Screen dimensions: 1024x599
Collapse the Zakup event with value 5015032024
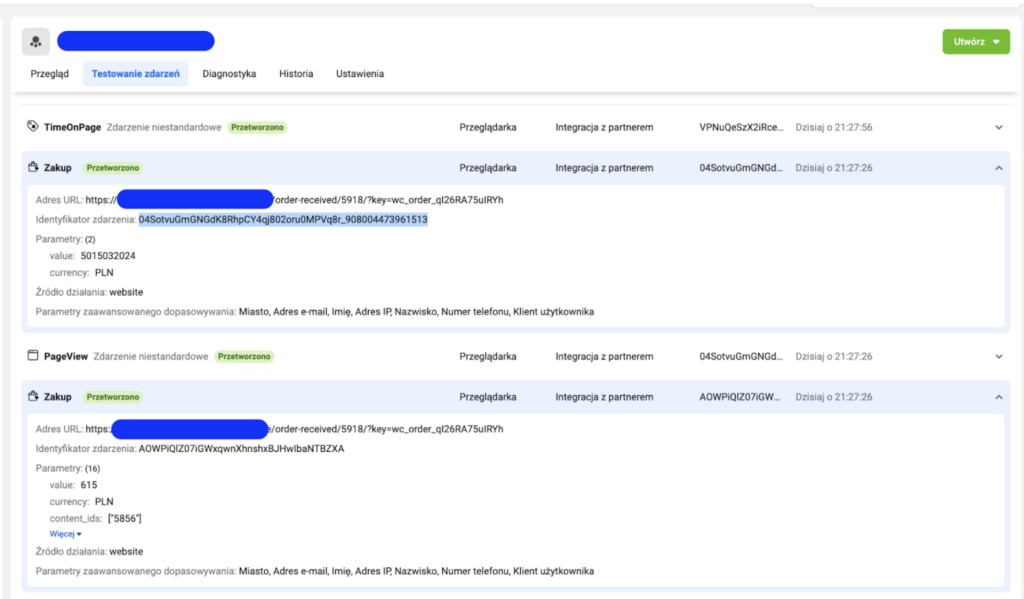pyautogui.click(x=997, y=168)
